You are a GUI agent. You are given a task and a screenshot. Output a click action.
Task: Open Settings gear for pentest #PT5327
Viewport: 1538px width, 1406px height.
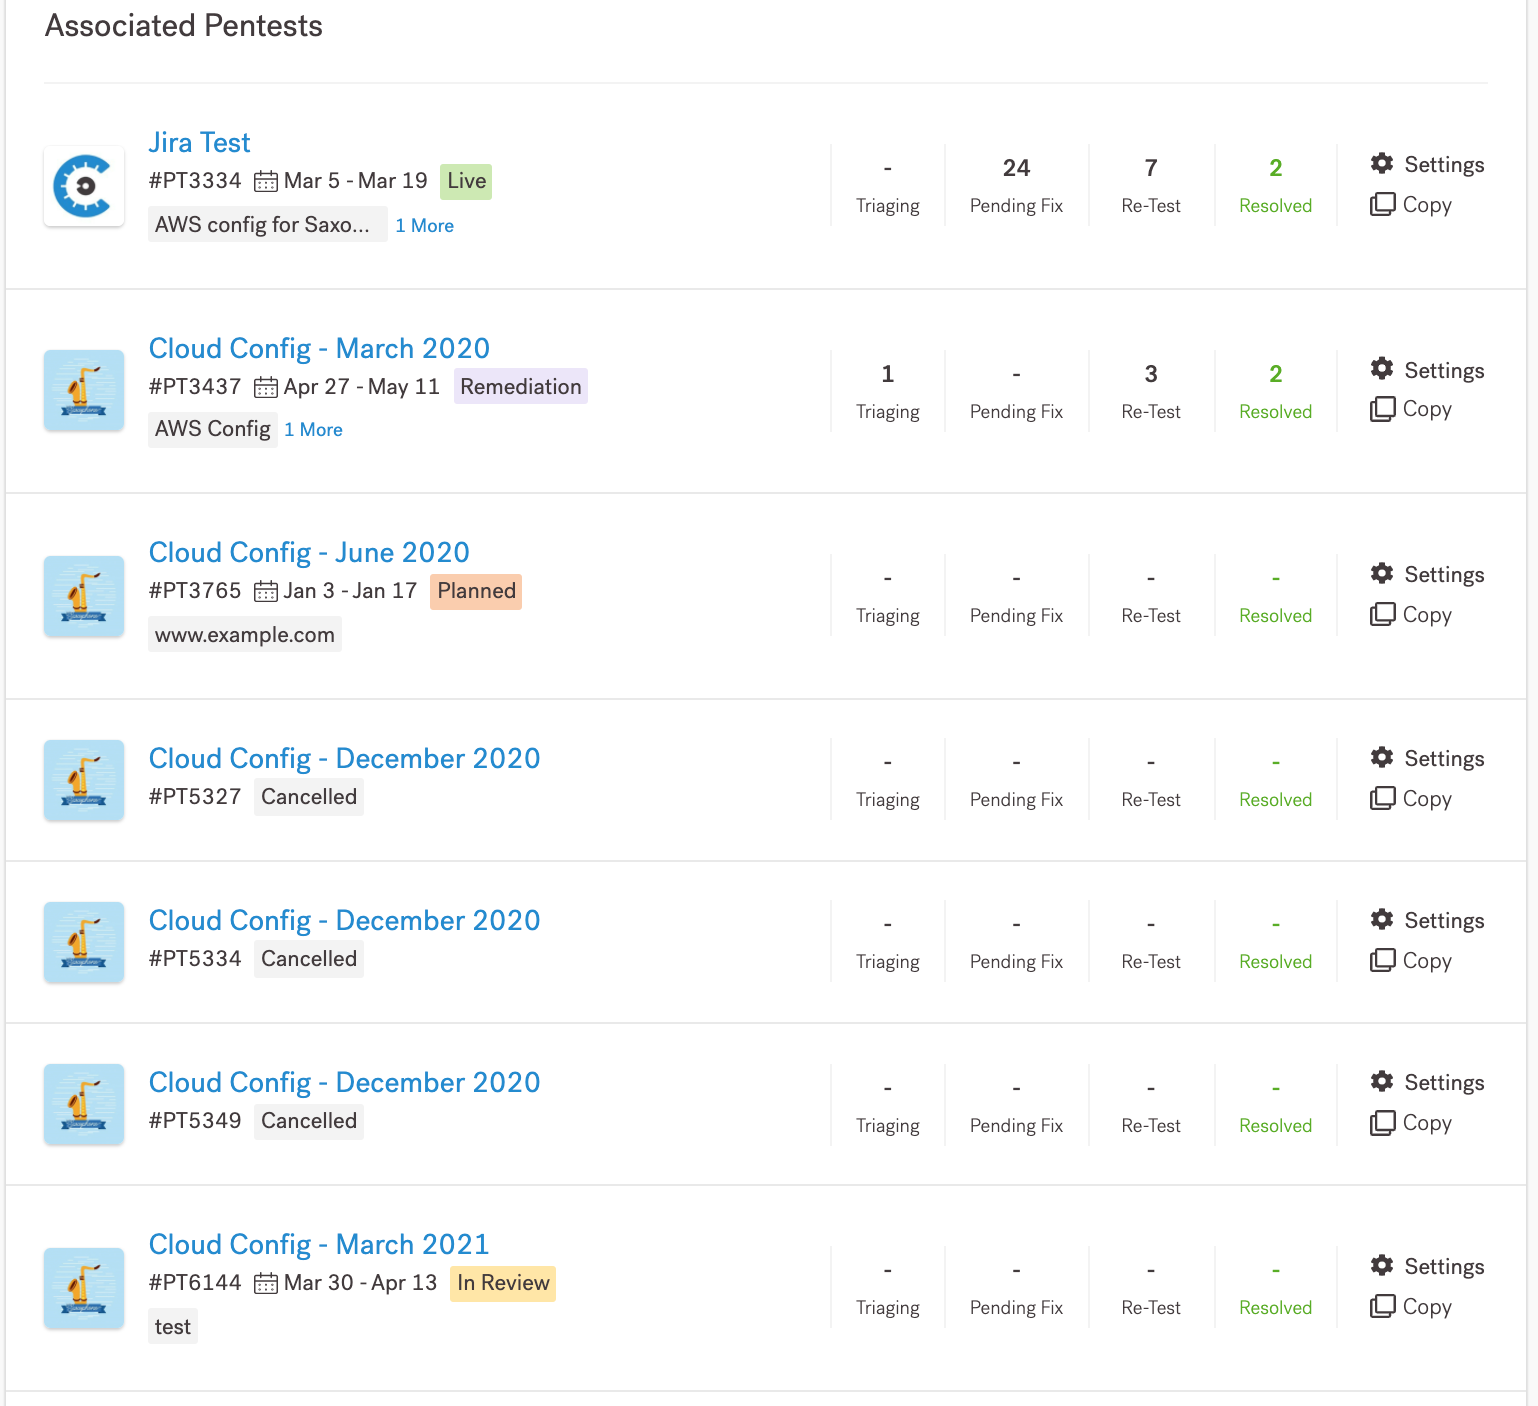pyautogui.click(x=1382, y=757)
